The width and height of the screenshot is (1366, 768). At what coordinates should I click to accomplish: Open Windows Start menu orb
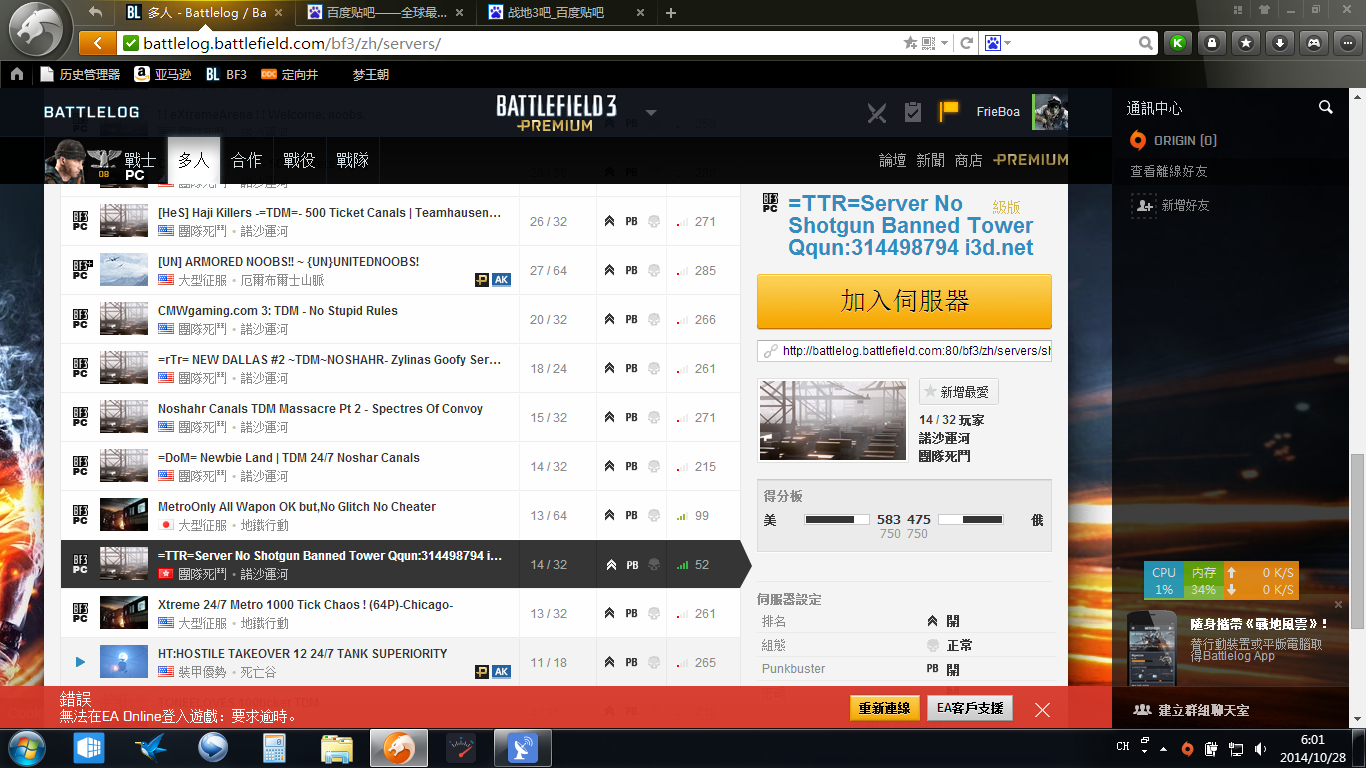pos(26,747)
